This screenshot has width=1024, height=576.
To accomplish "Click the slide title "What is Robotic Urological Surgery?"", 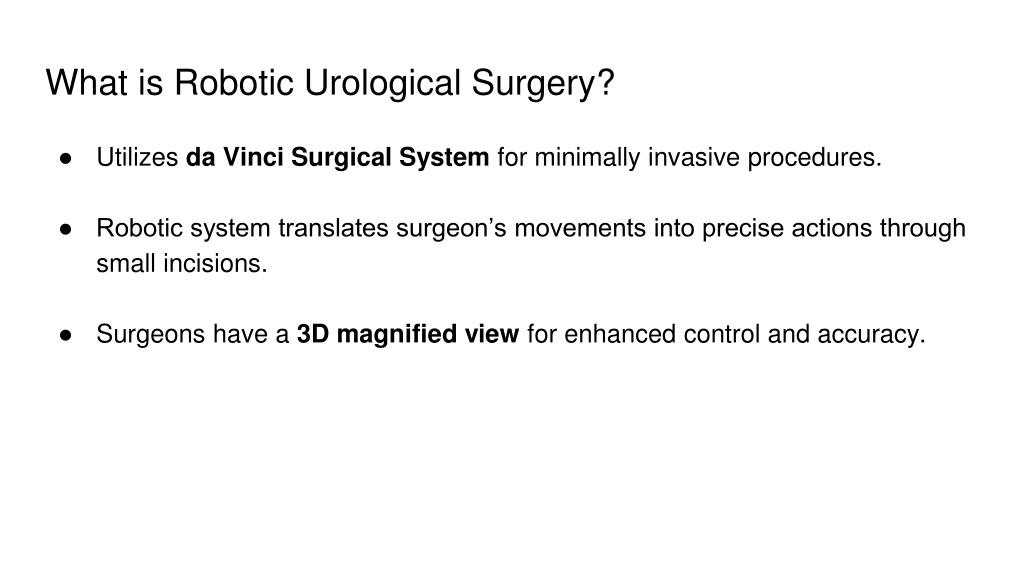I will [x=330, y=84].
